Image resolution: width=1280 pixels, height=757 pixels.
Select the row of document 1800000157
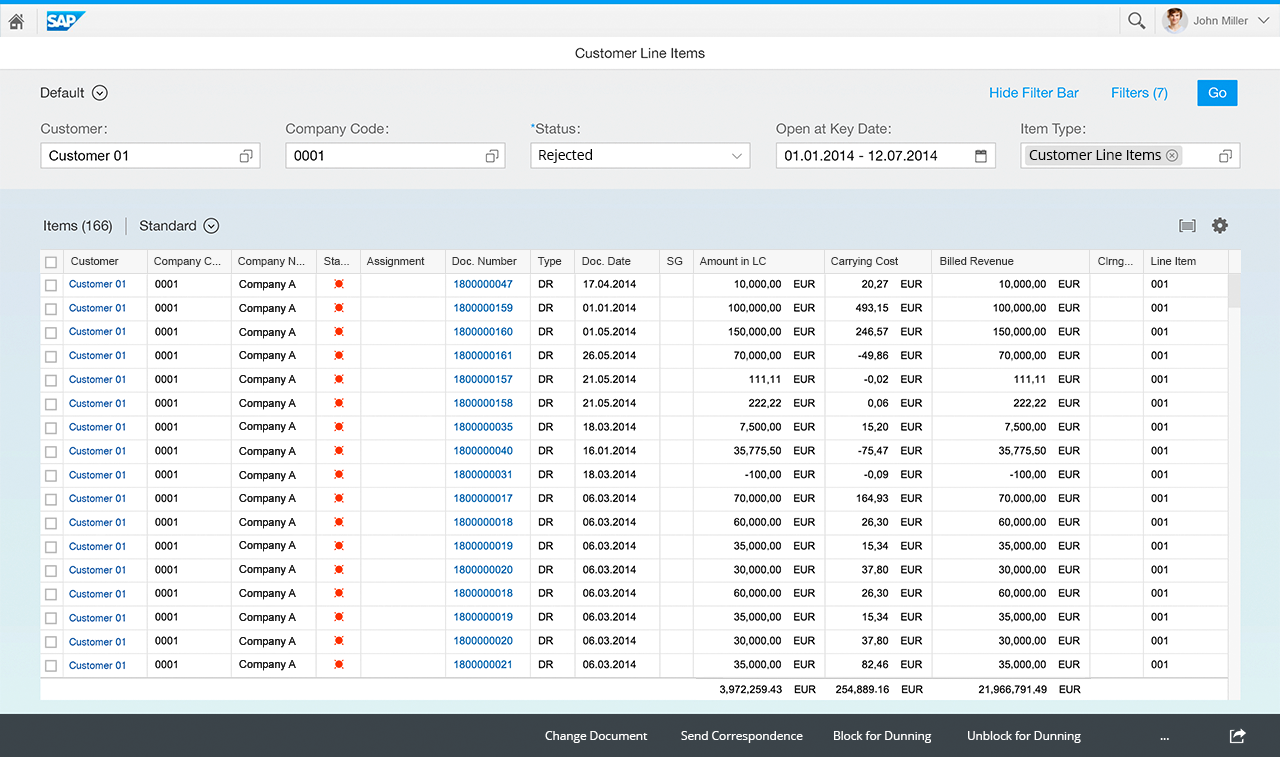coord(51,380)
